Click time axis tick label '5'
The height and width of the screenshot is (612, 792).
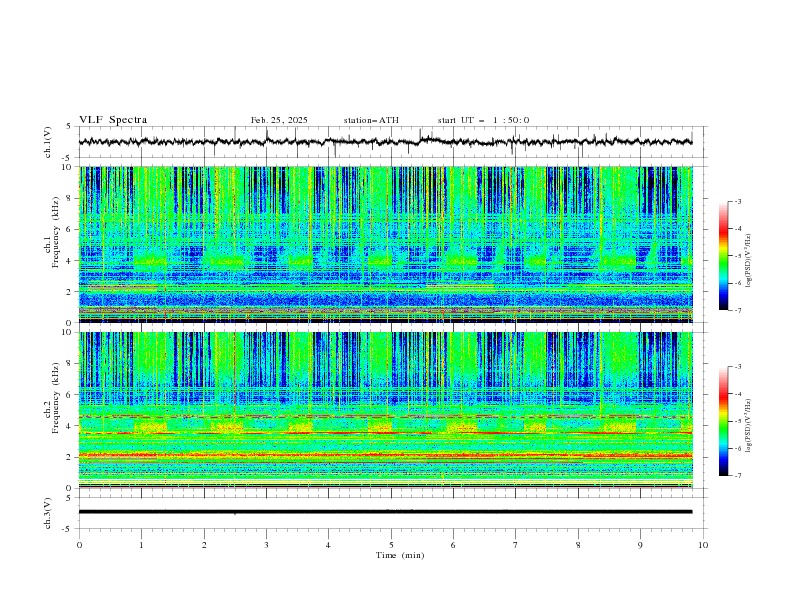[391, 545]
